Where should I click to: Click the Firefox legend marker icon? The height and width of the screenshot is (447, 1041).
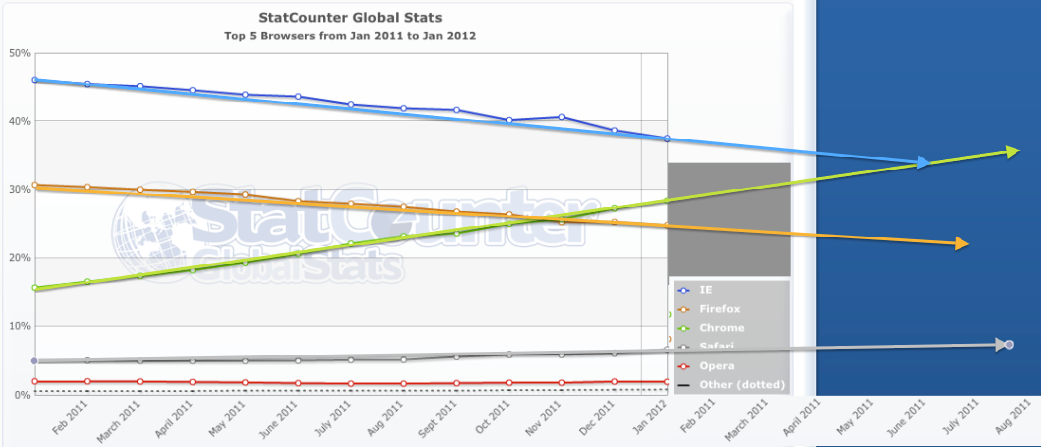click(682, 309)
